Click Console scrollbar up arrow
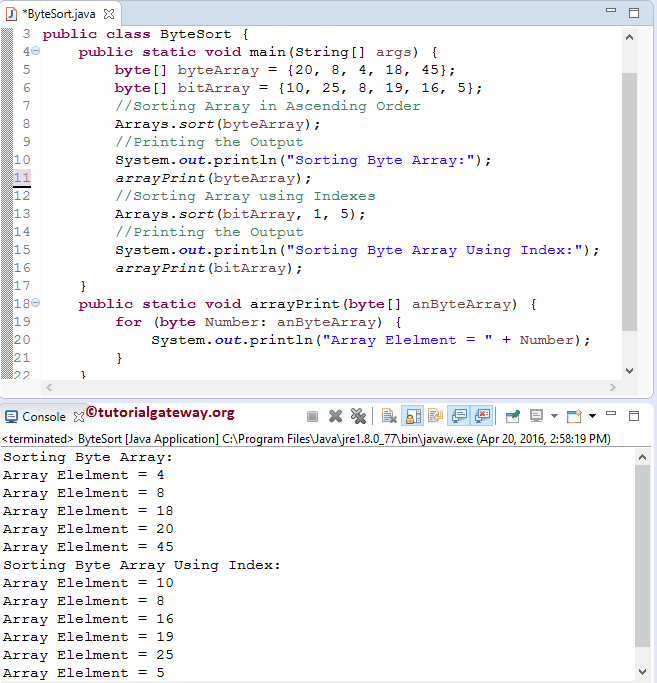Viewport: 657px width, 683px height. [642, 457]
